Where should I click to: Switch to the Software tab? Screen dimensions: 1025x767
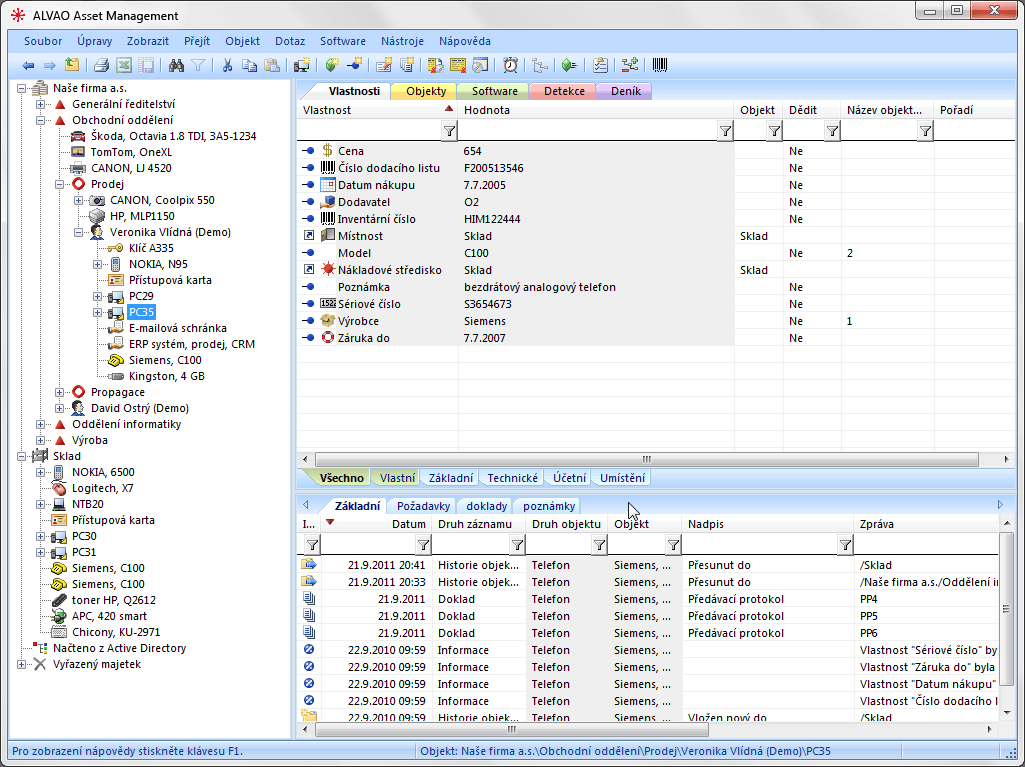[494, 91]
